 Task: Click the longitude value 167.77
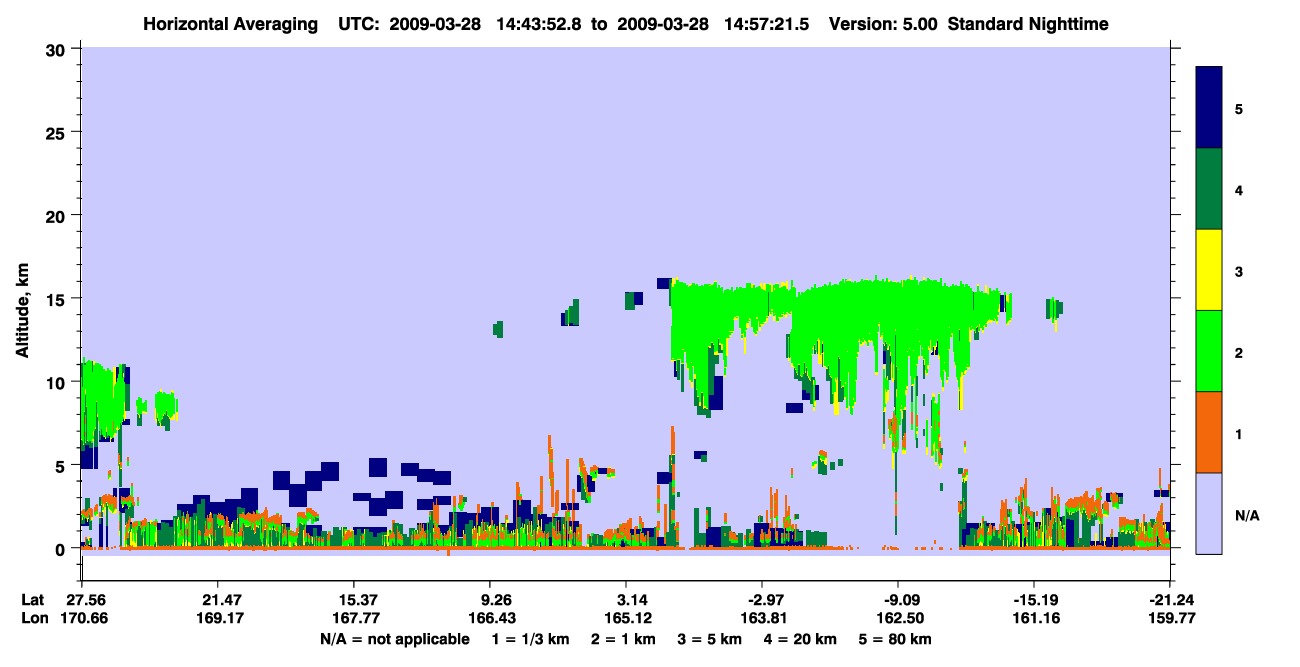[x=354, y=618]
